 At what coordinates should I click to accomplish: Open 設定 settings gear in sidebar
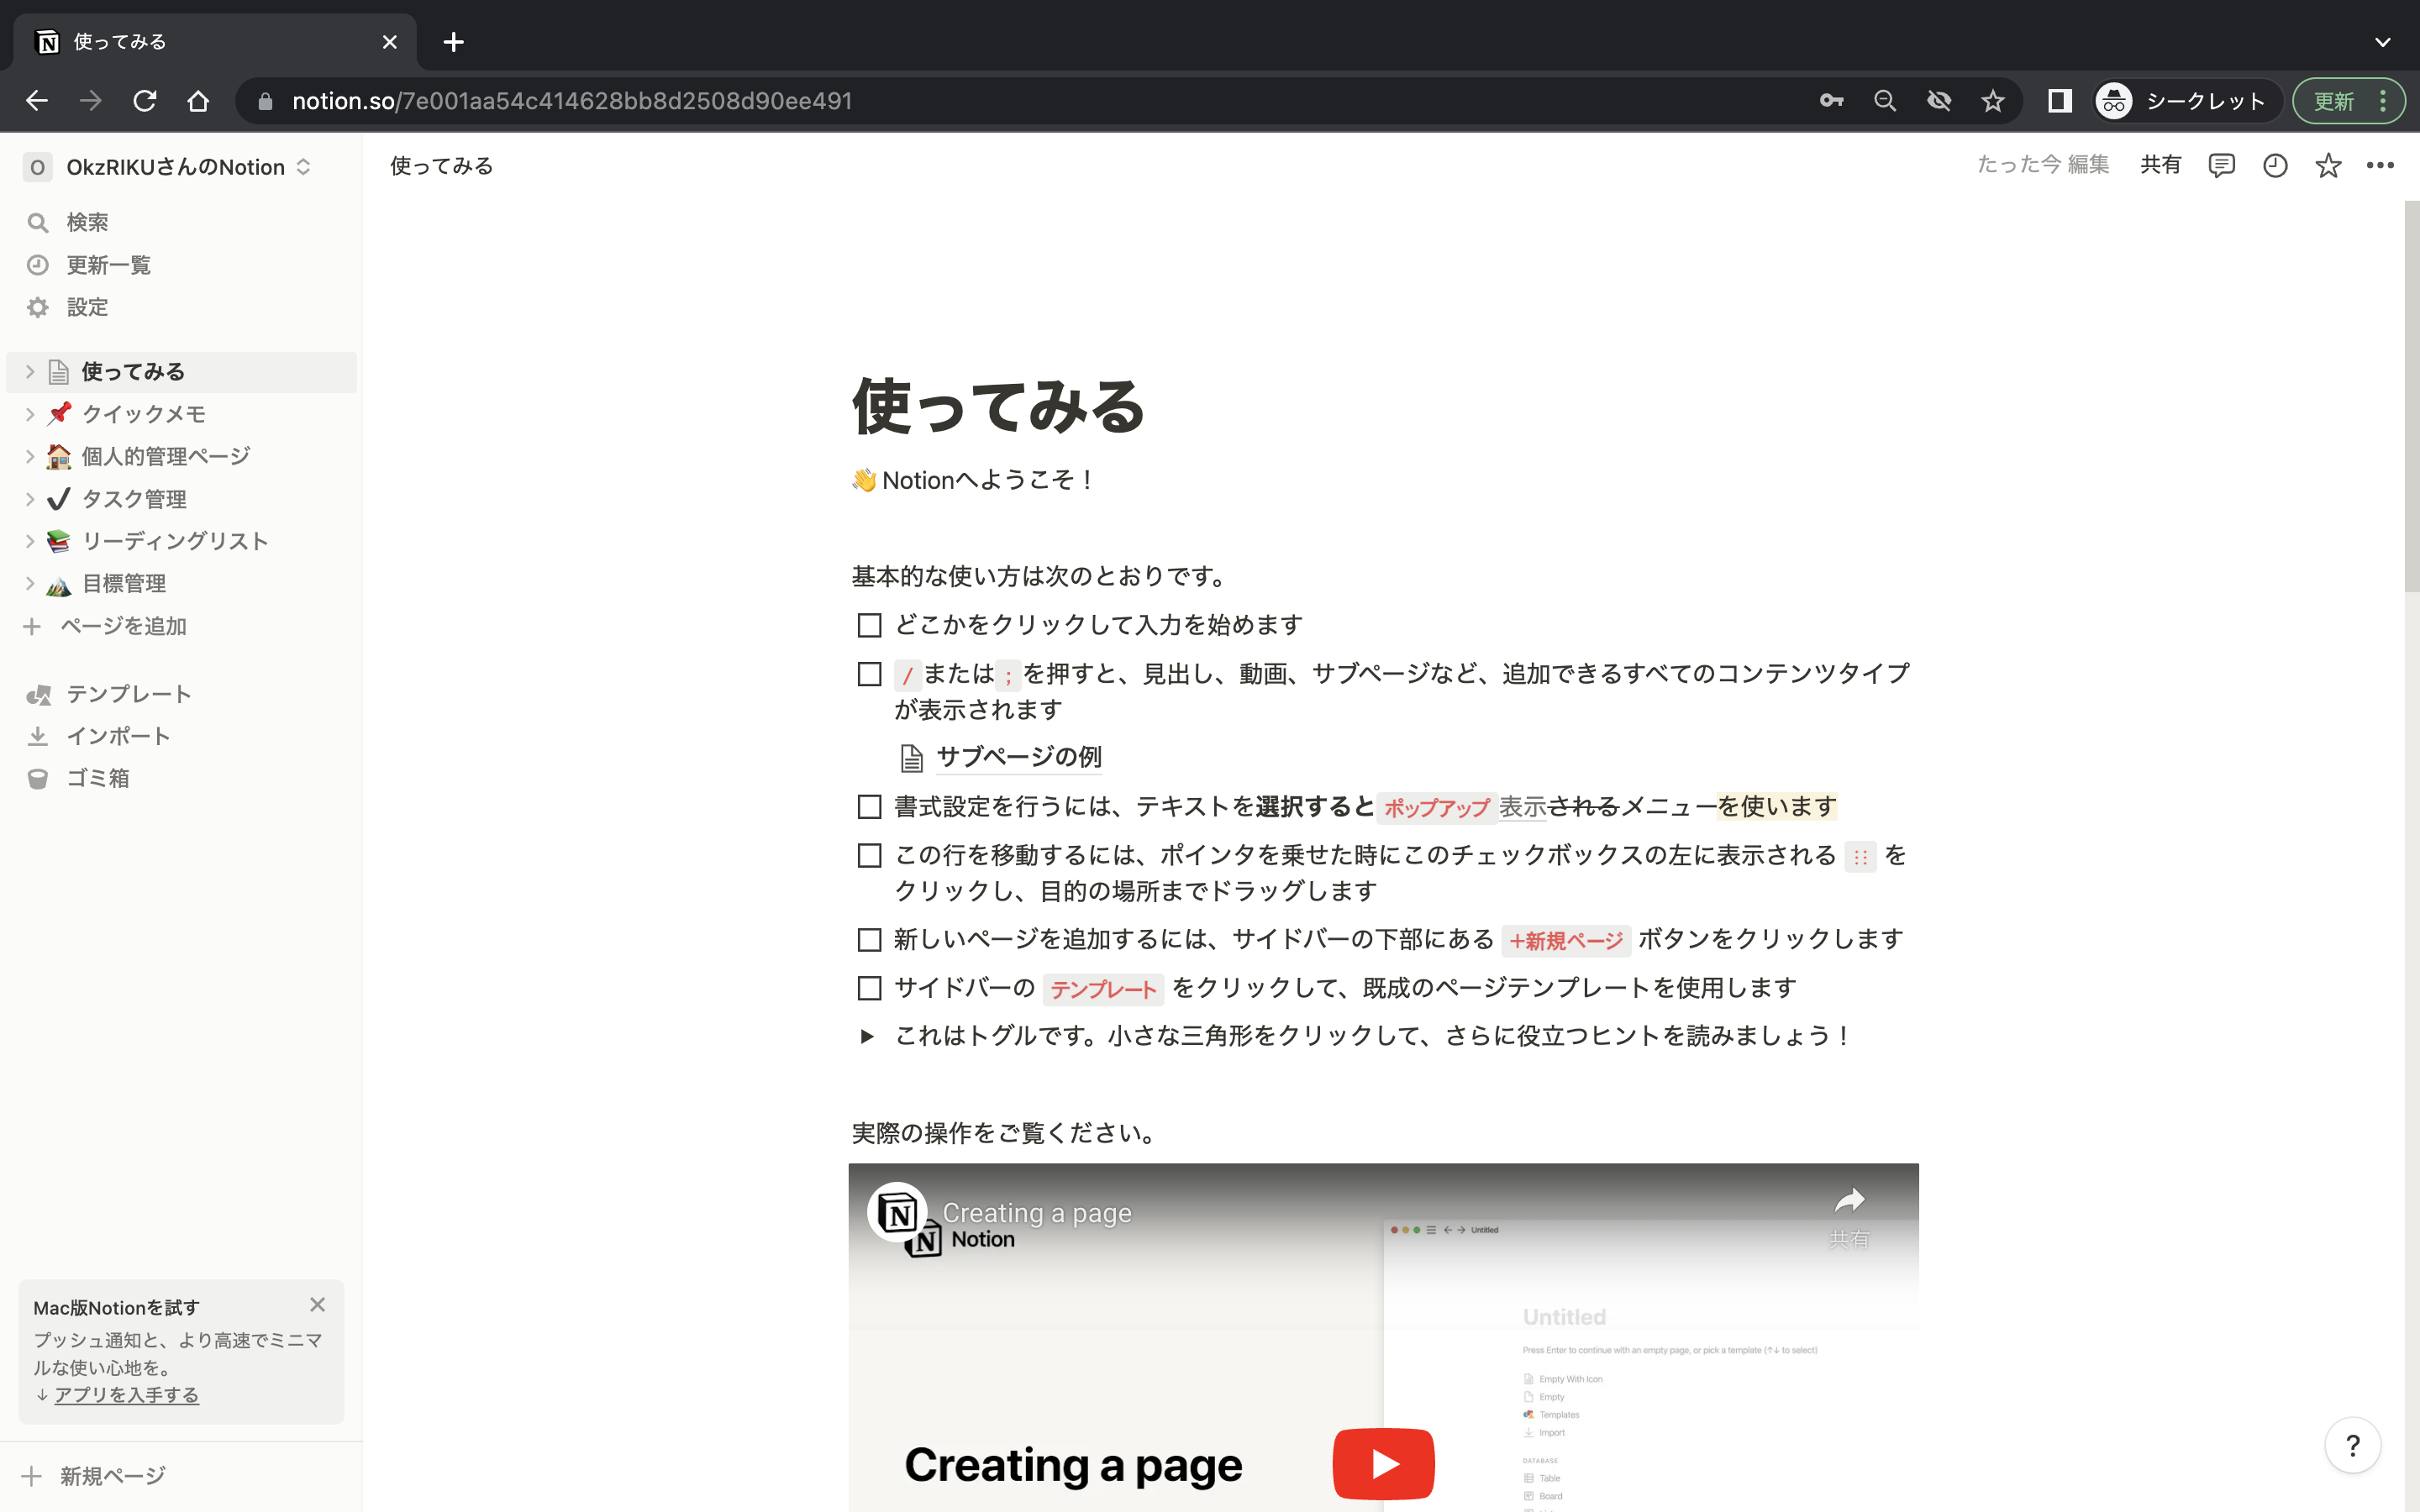coord(38,307)
